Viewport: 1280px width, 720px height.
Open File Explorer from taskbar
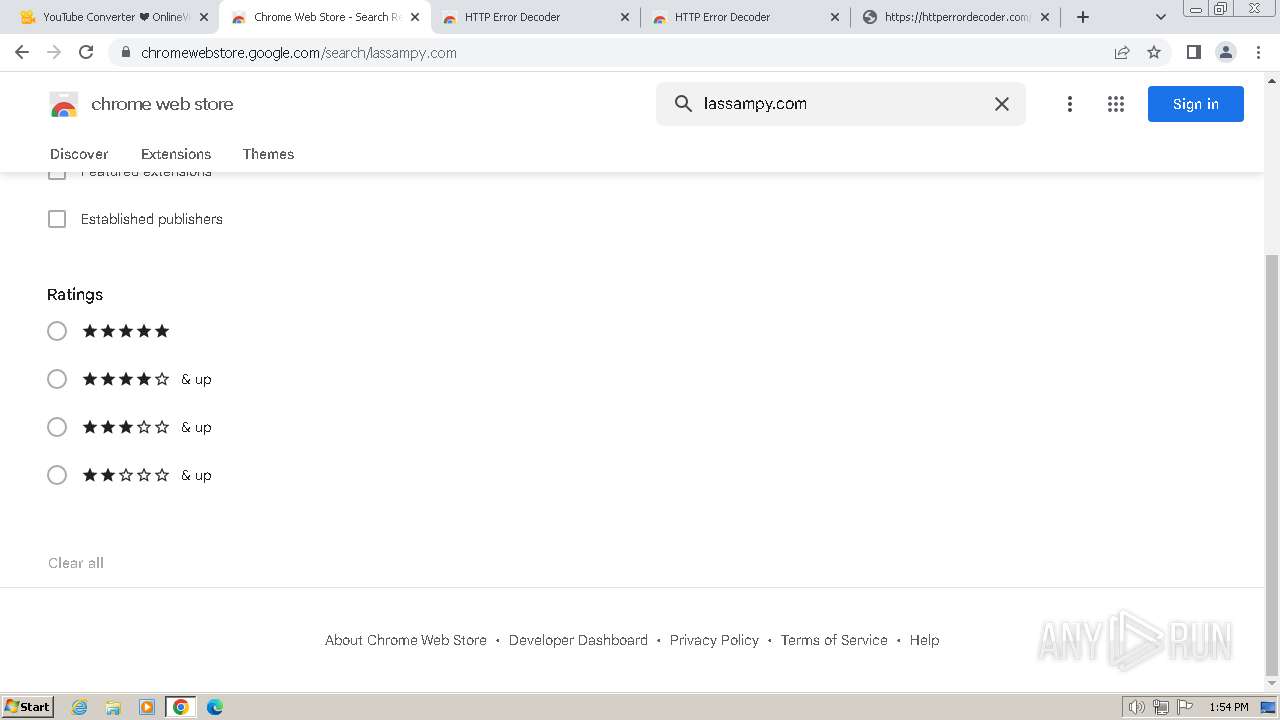click(113, 707)
